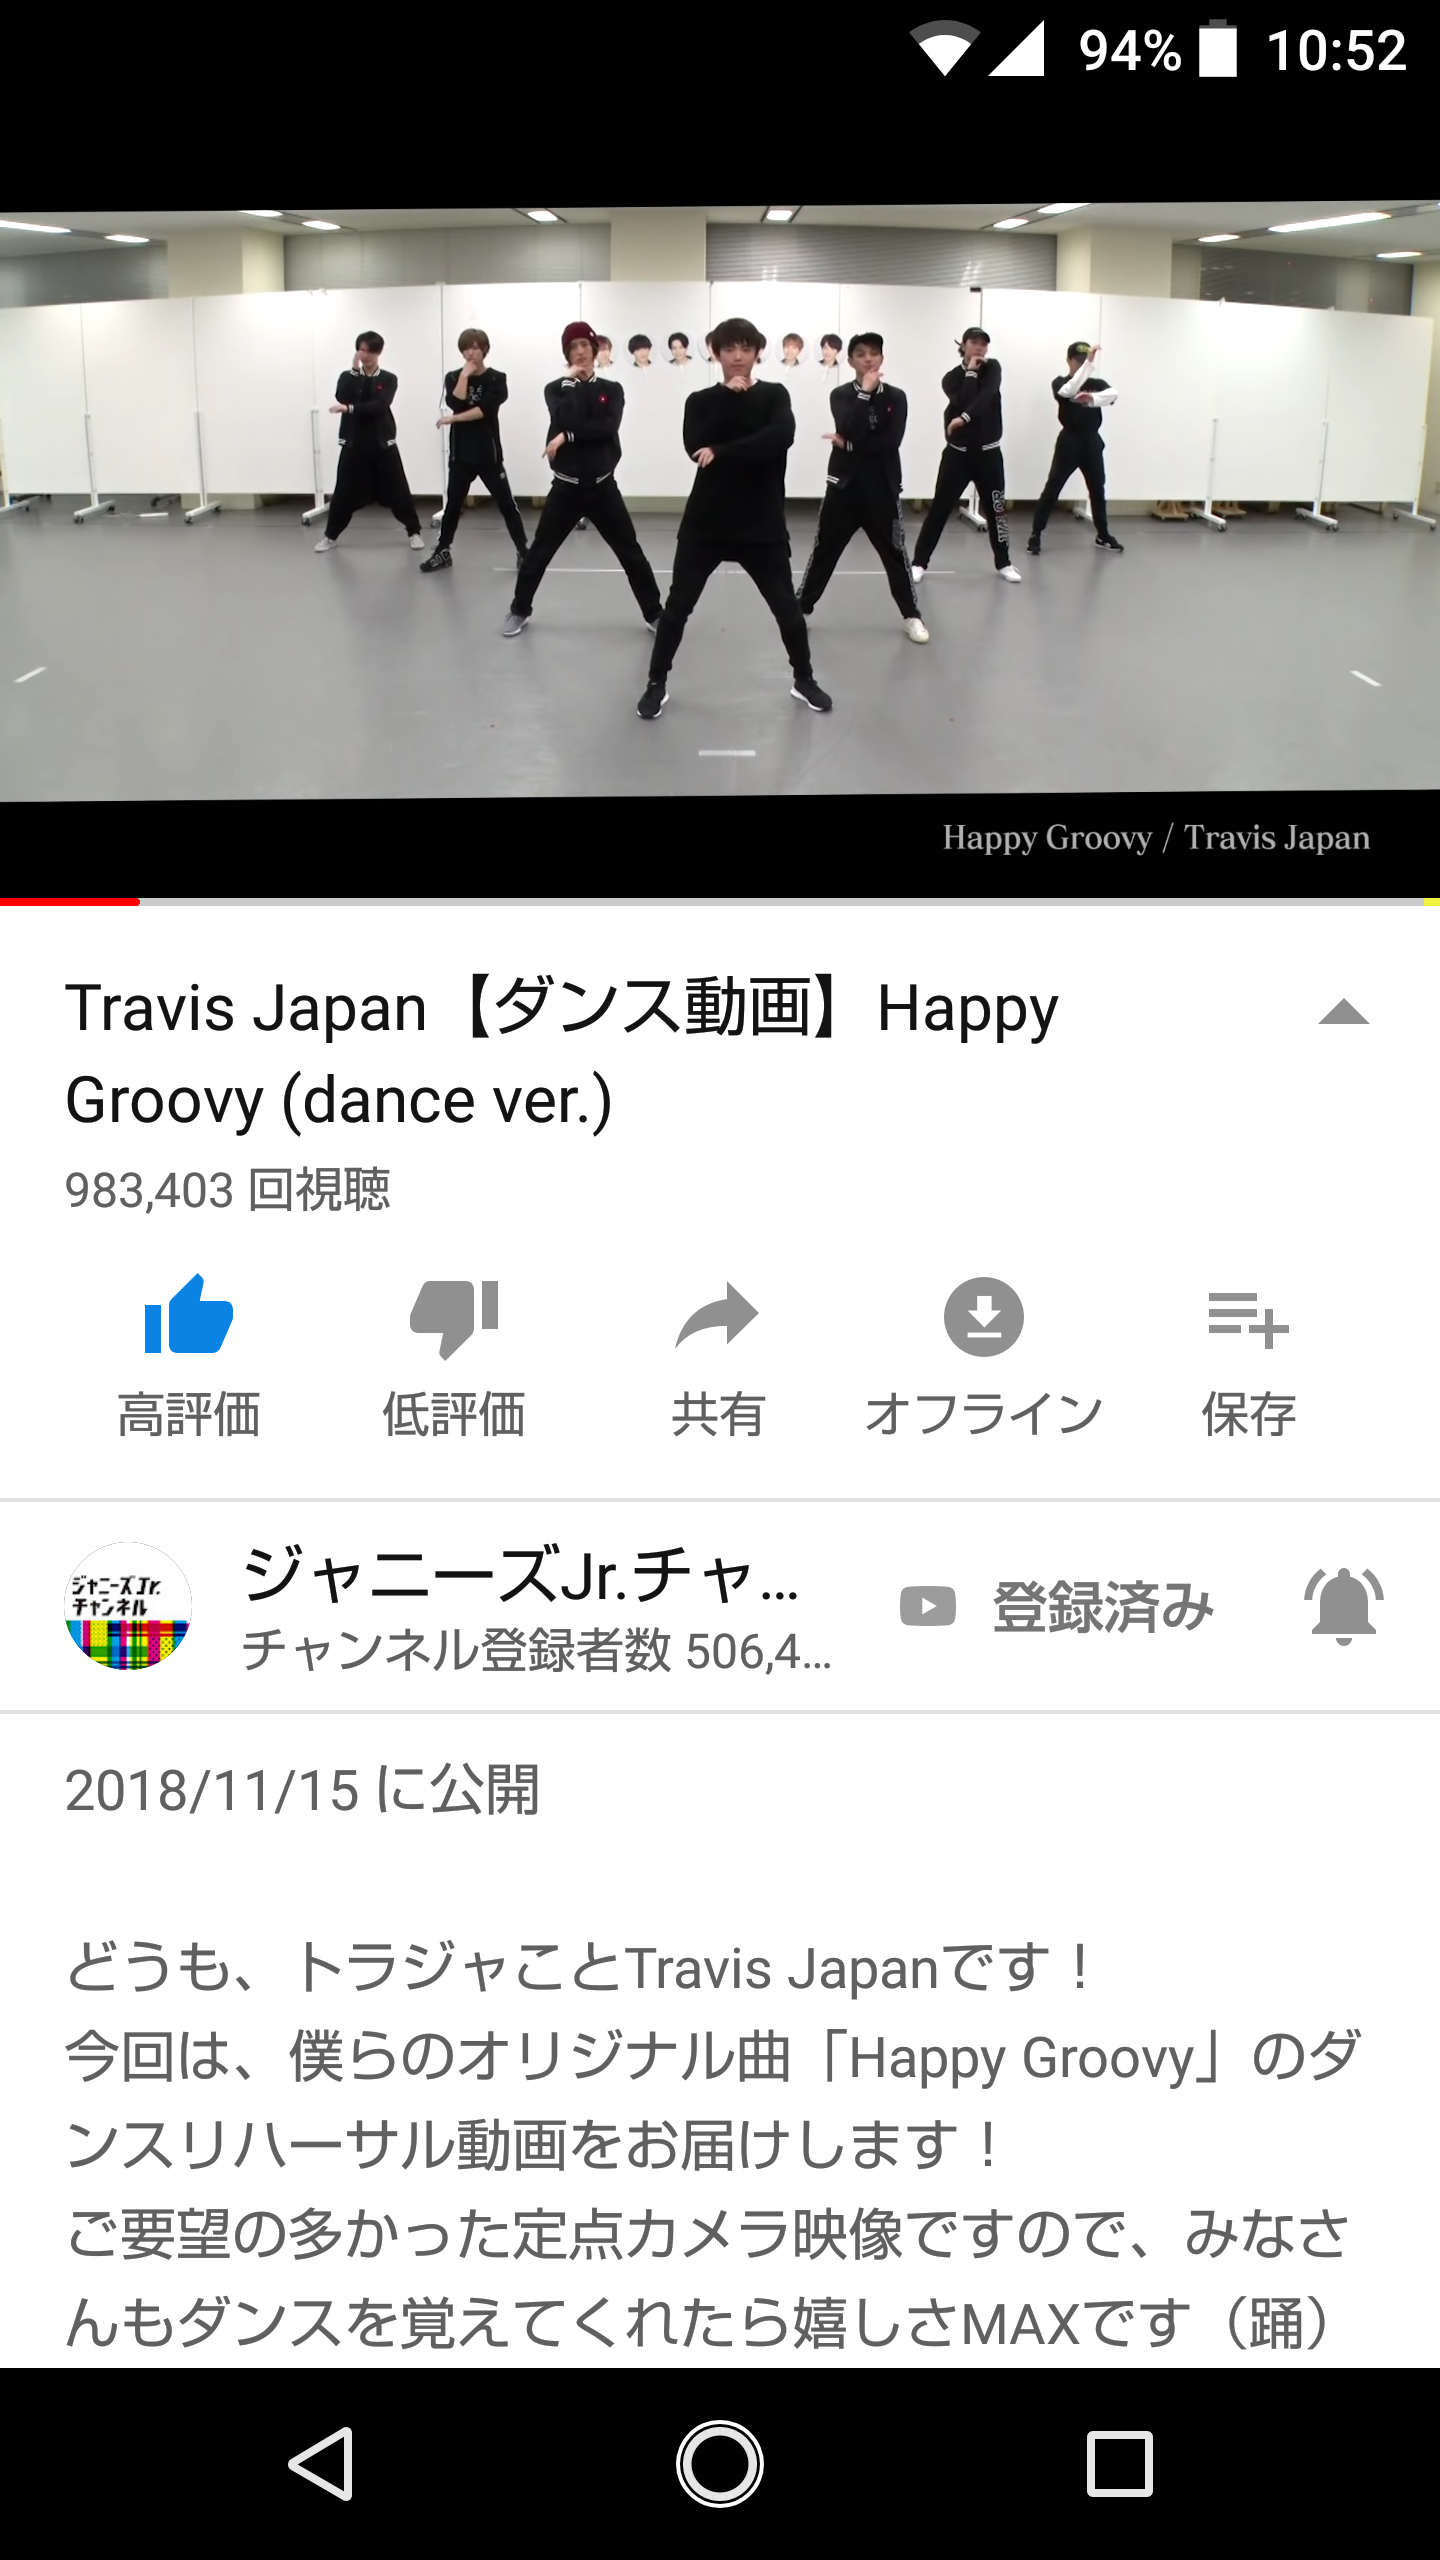Viewport: 1440px width, 2560px height.
Task: Tap Android recent apps square button
Action: 1120,2464
